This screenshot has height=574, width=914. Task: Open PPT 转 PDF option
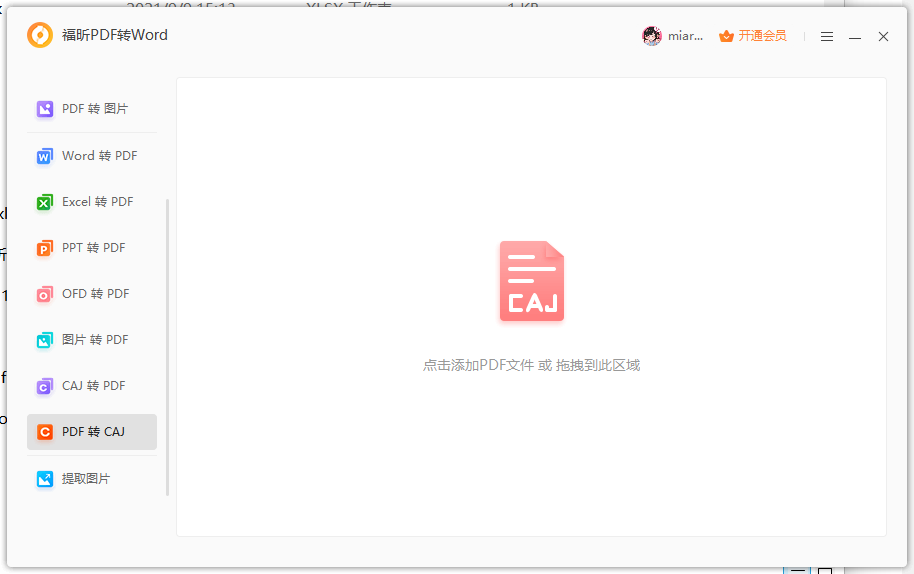click(92, 248)
